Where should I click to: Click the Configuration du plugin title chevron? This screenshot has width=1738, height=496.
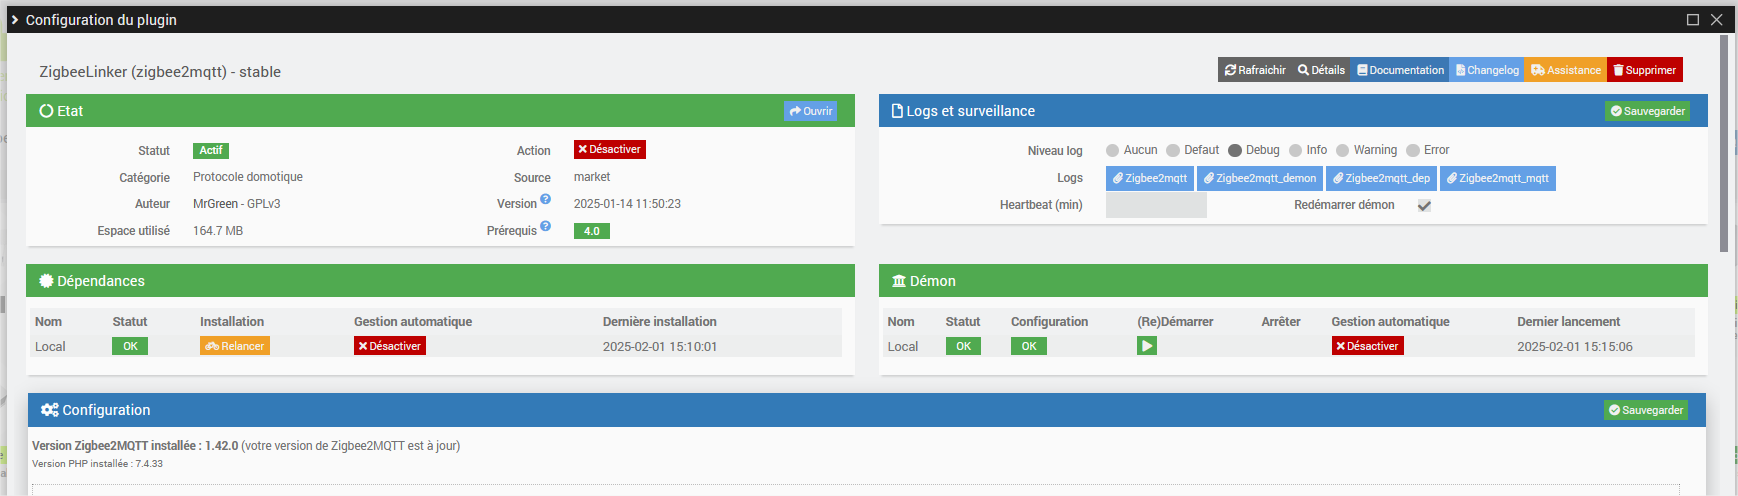coord(15,20)
